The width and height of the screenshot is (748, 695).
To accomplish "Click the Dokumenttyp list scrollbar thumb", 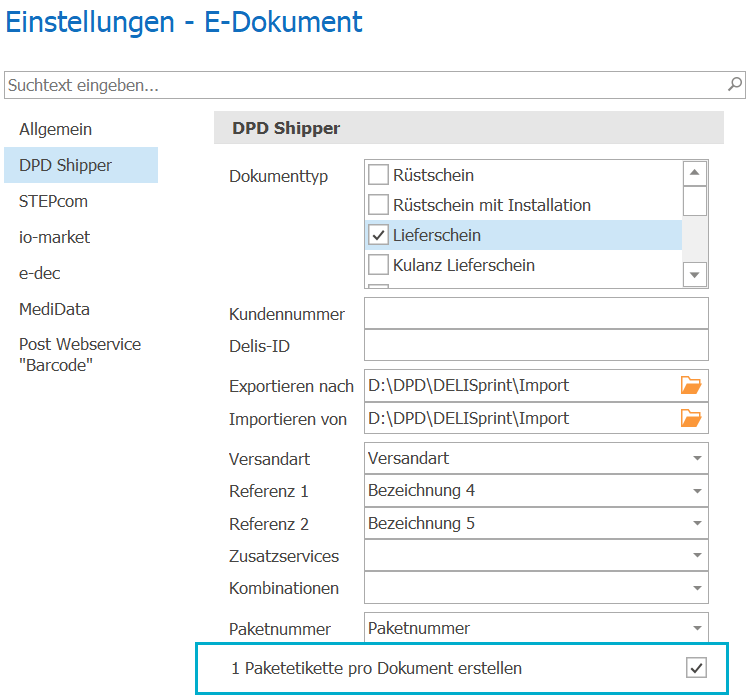I will point(695,201).
